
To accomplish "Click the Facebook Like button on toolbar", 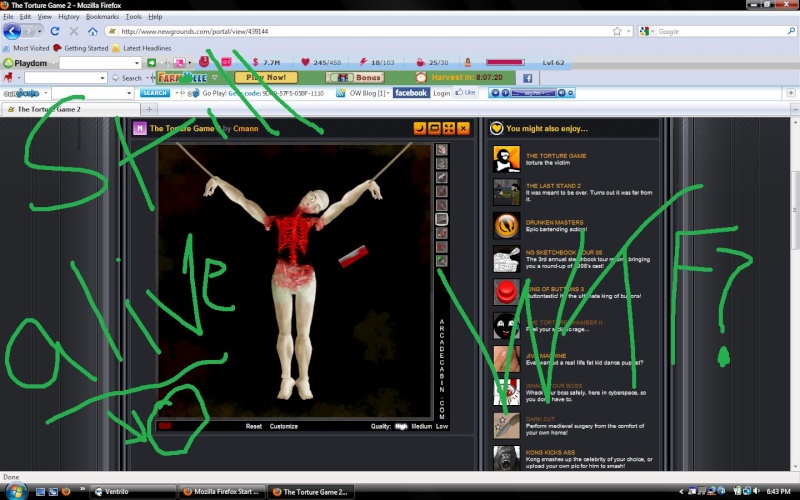I will (x=466, y=93).
